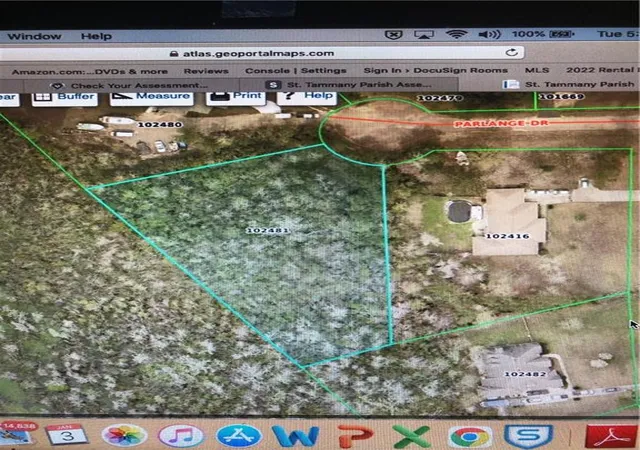Click the Print button on map toolbar
This screenshot has height=450, width=640.
[236, 96]
